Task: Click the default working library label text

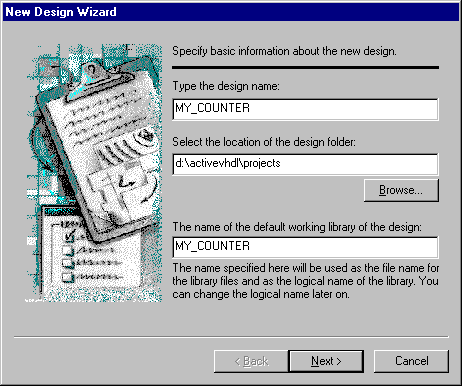Action: point(297,227)
